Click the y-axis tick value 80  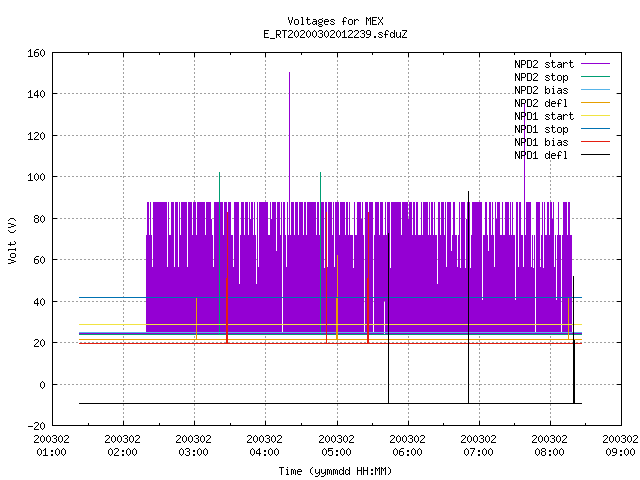[39, 219]
